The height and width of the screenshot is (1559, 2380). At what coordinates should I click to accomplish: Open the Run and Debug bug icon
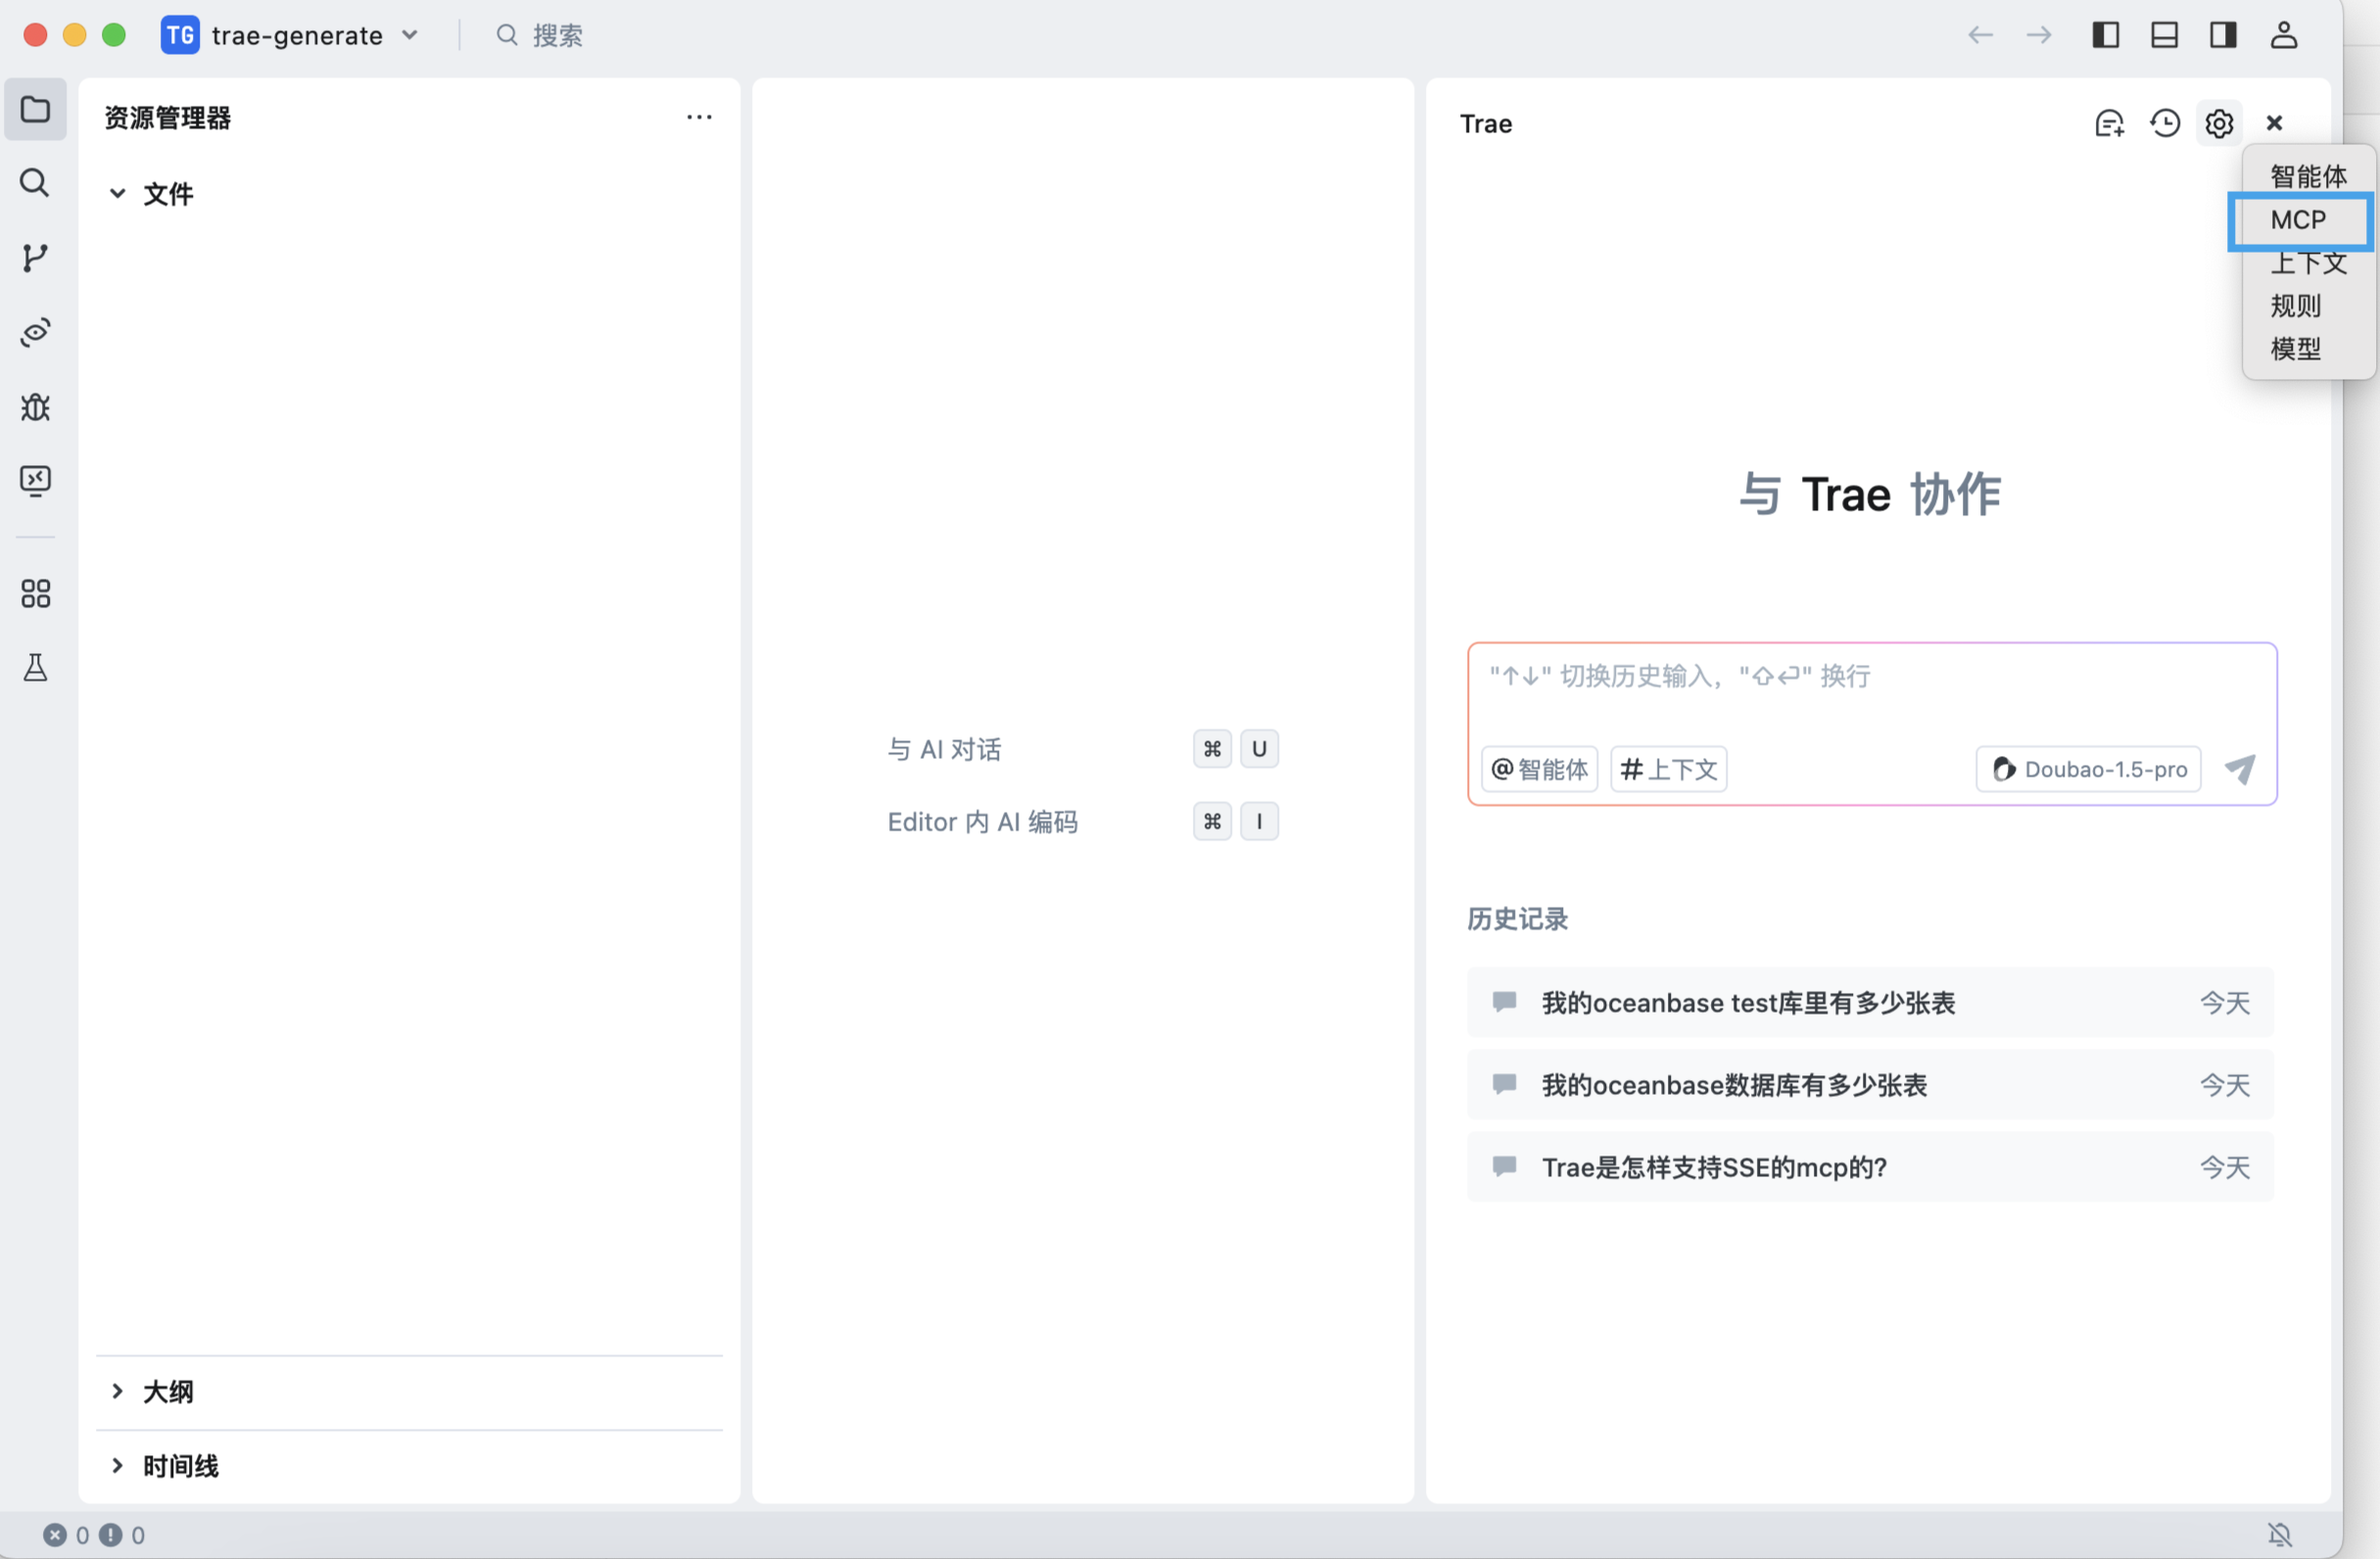pyautogui.click(x=35, y=407)
